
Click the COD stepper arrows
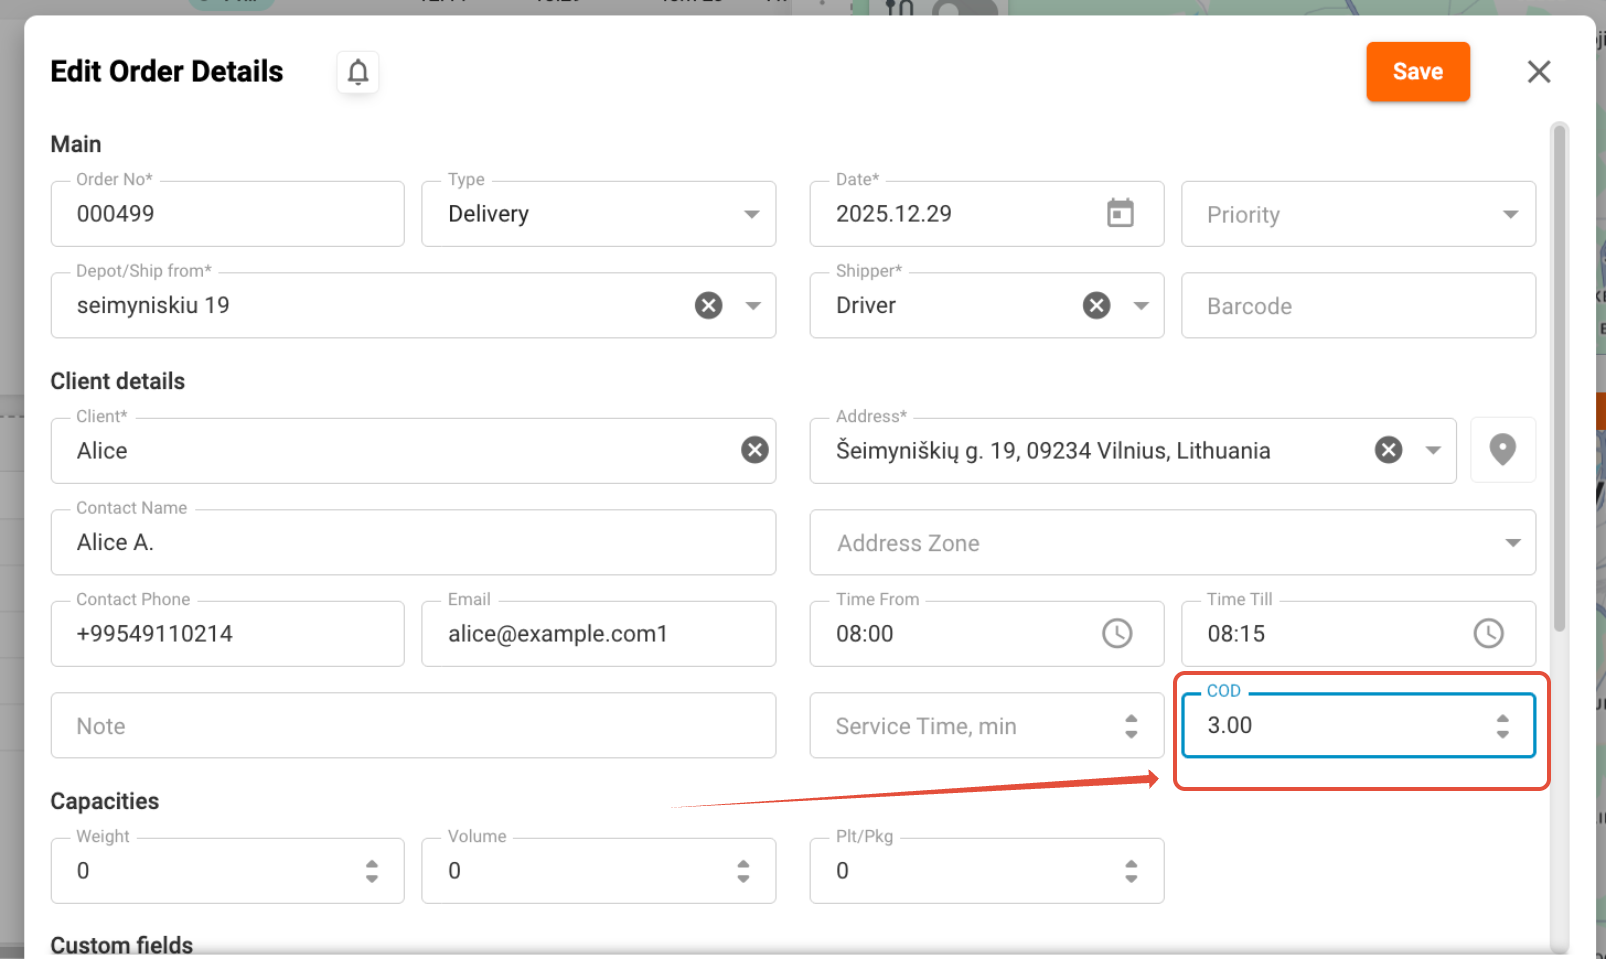(1502, 726)
